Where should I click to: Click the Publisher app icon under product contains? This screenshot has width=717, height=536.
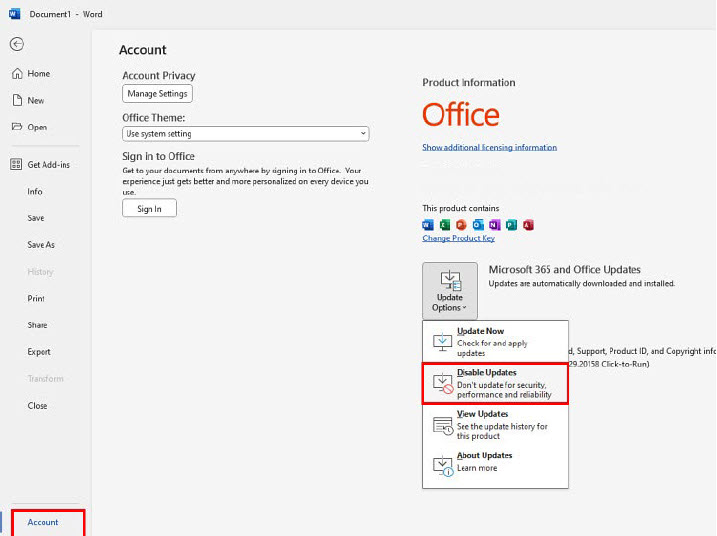[x=511, y=225]
